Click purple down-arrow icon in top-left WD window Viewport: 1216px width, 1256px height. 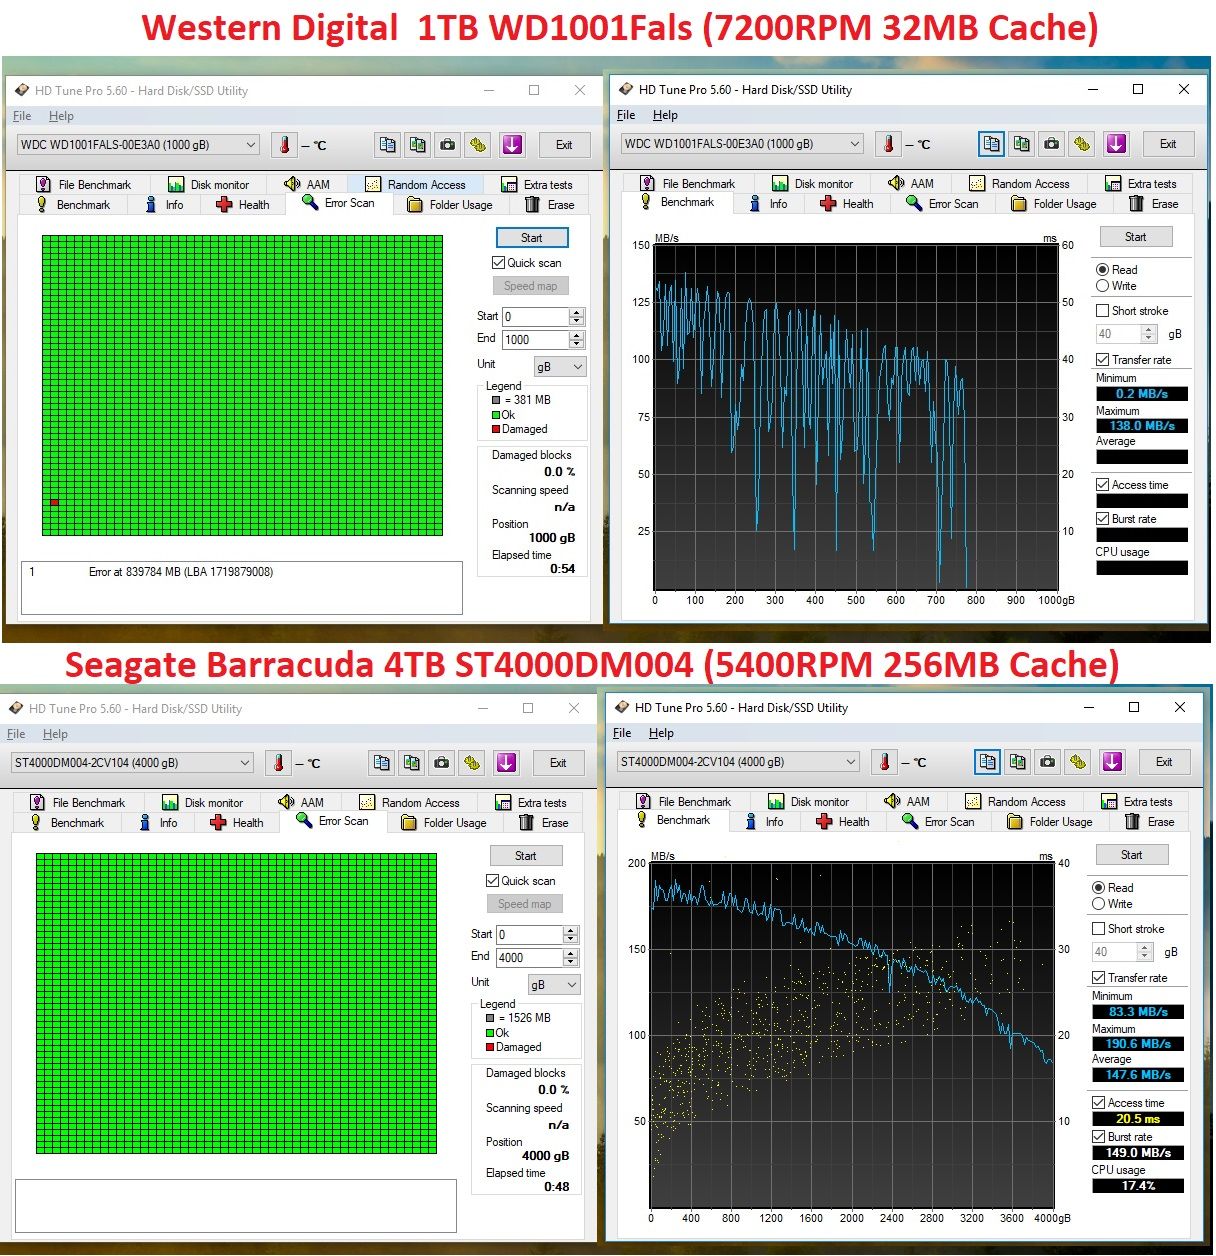pos(512,145)
